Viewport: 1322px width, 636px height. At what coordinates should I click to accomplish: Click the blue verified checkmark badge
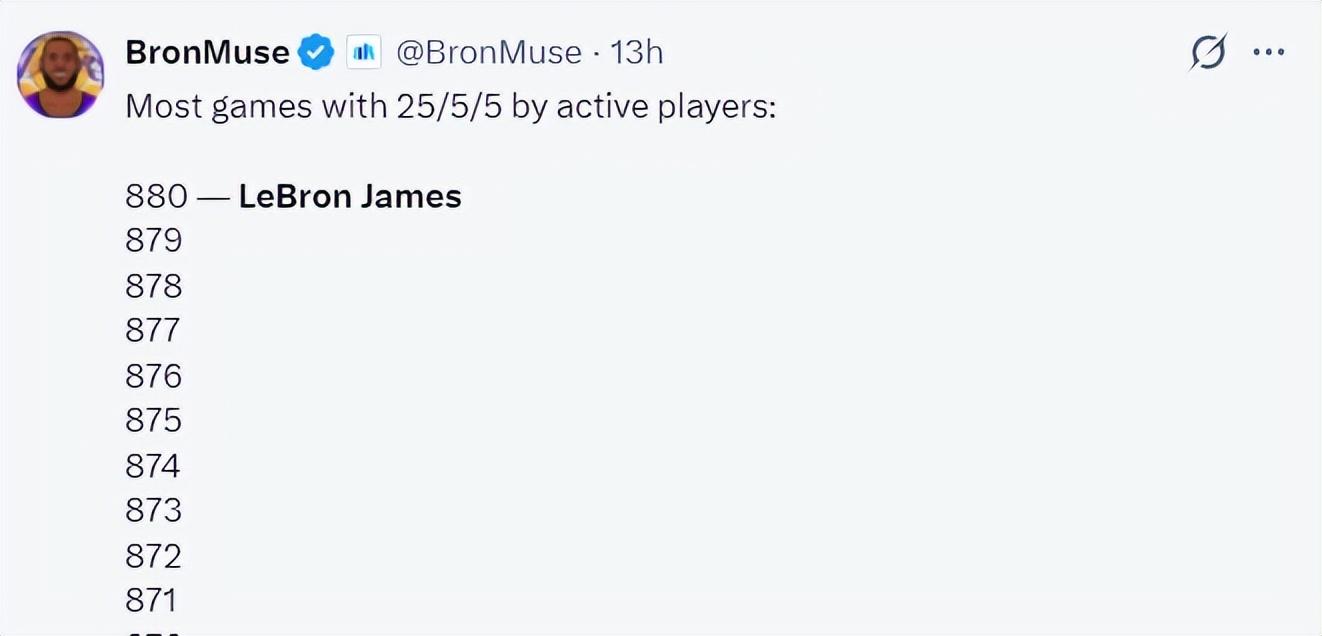(x=317, y=52)
